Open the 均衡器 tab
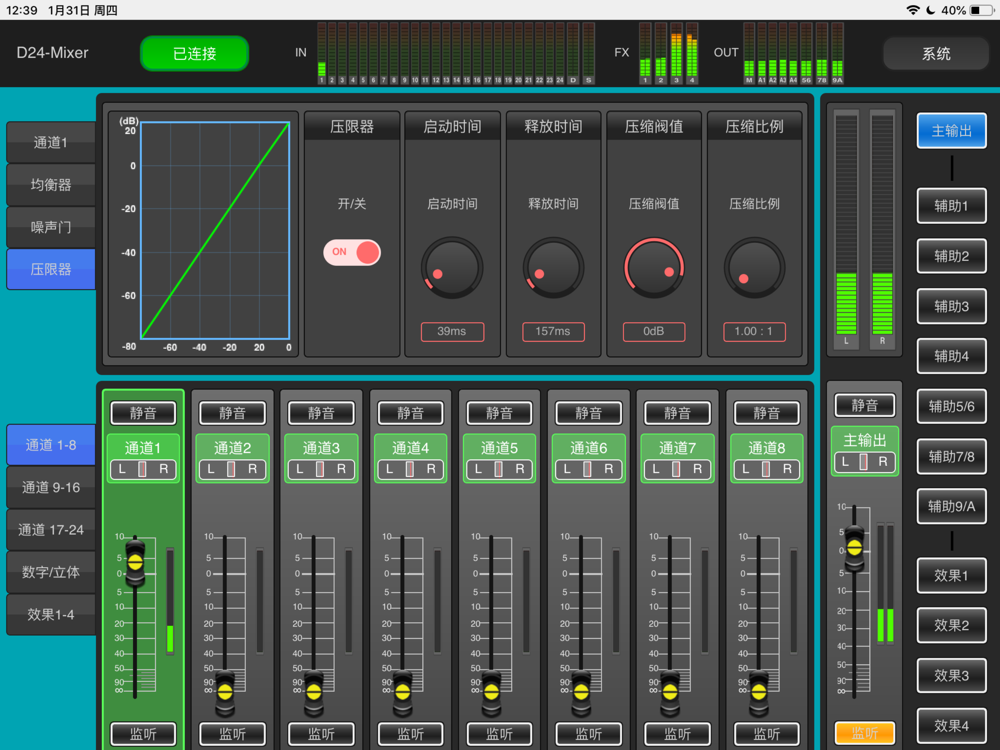 pyautogui.click(x=51, y=185)
